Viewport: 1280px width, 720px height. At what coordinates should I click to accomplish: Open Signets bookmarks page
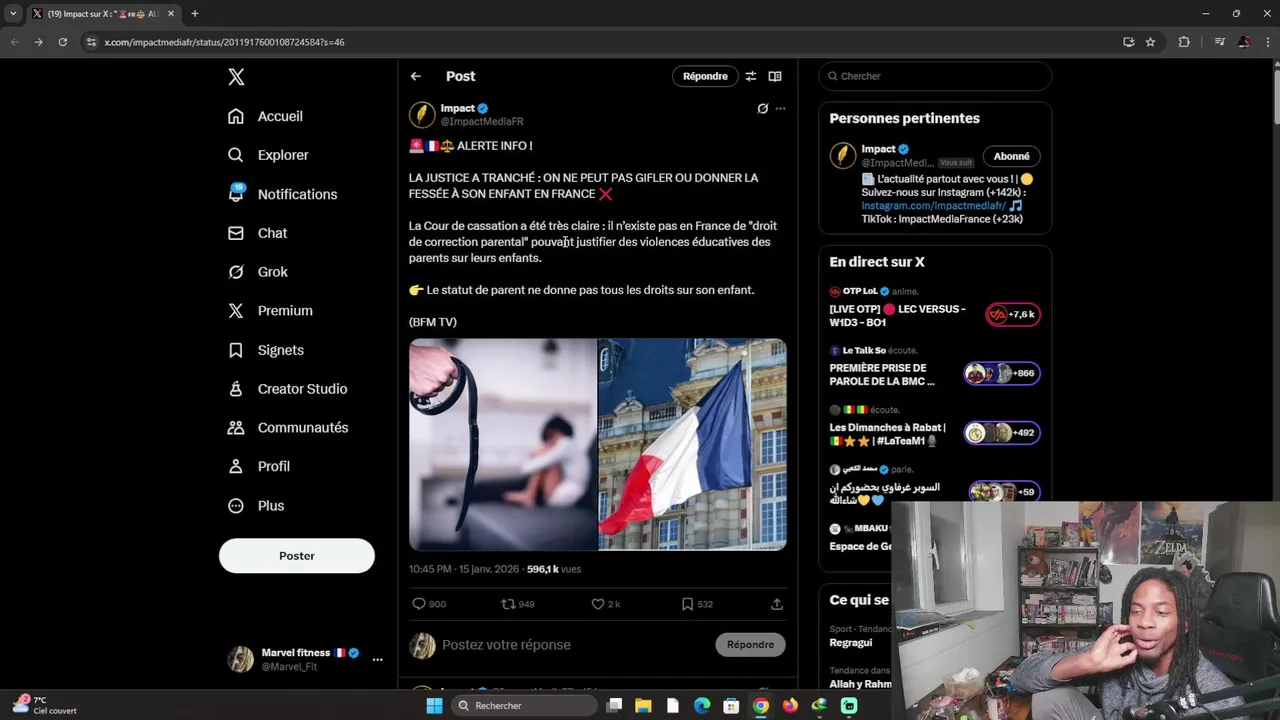click(265, 350)
